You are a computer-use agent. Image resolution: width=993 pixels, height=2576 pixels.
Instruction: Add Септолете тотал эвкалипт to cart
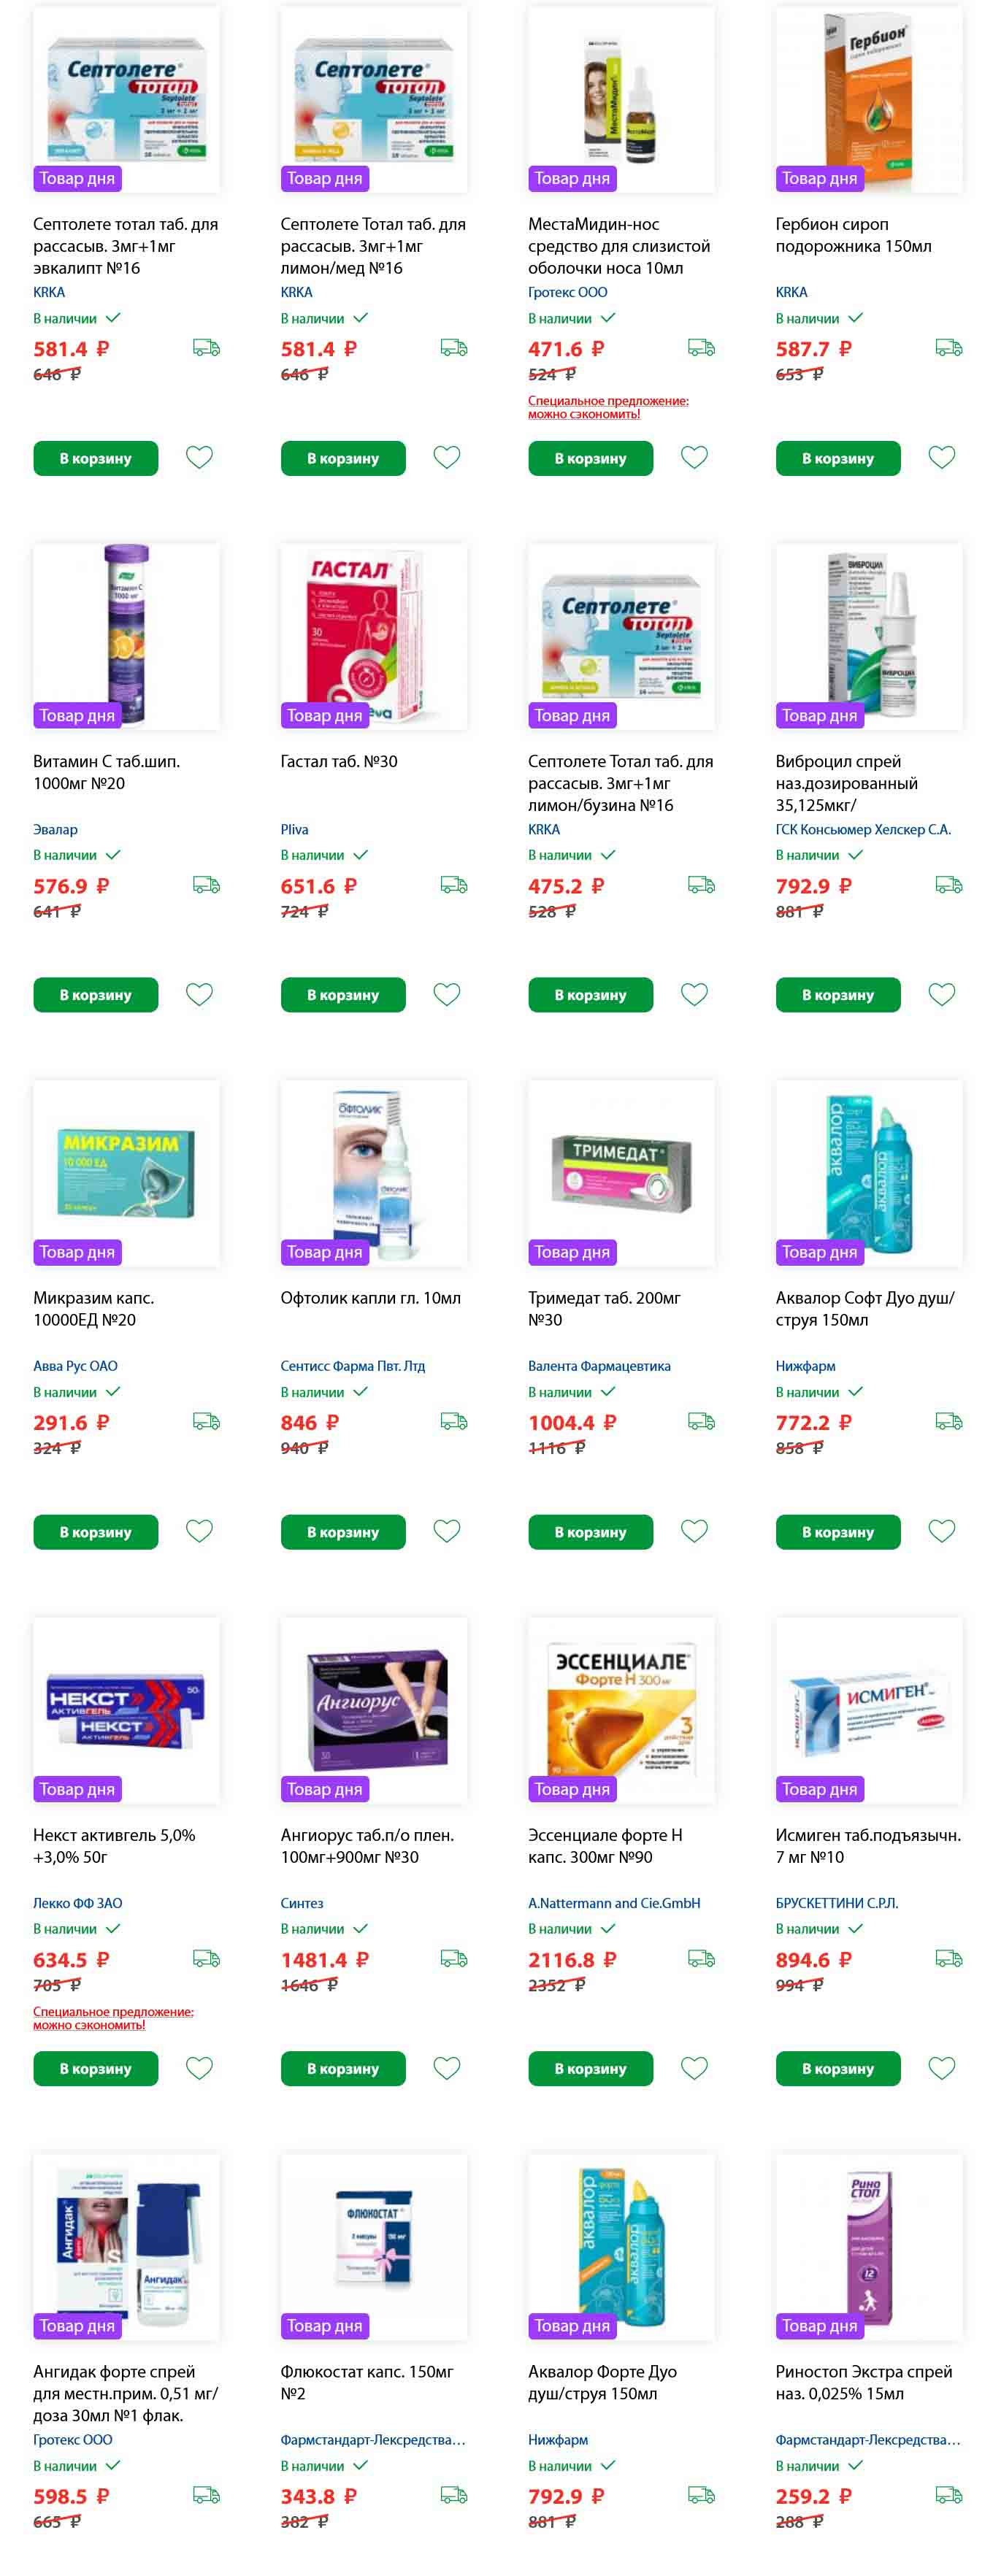[x=95, y=458]
